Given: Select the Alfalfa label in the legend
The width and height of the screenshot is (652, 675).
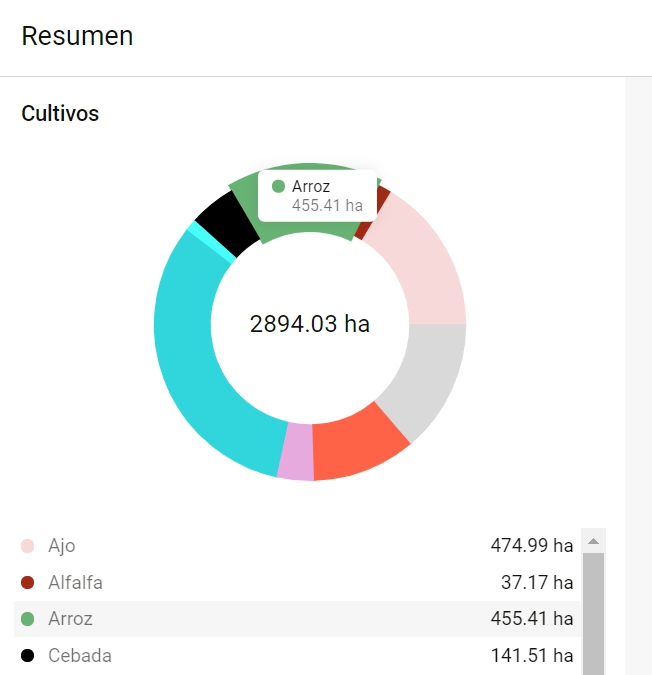Looking at the screenshot, I should pyautogui.click(x=75, y=583).
